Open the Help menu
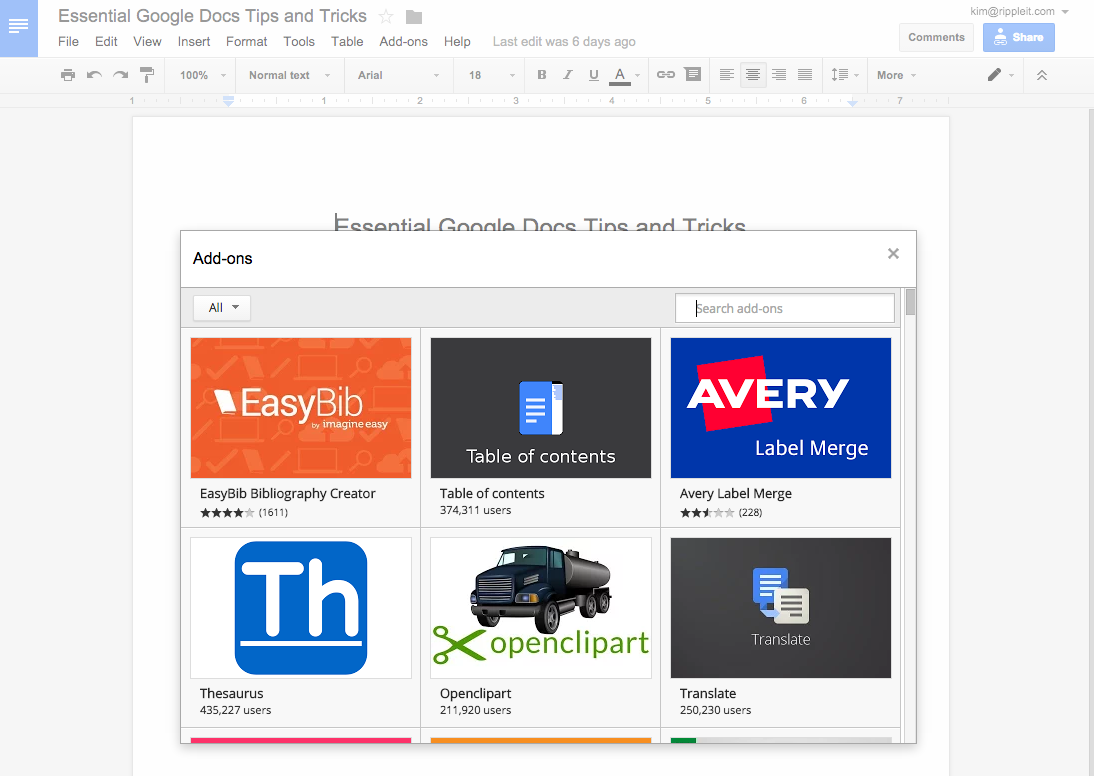The width and height of the screenshot is (1094, 776). coord(457,42)
